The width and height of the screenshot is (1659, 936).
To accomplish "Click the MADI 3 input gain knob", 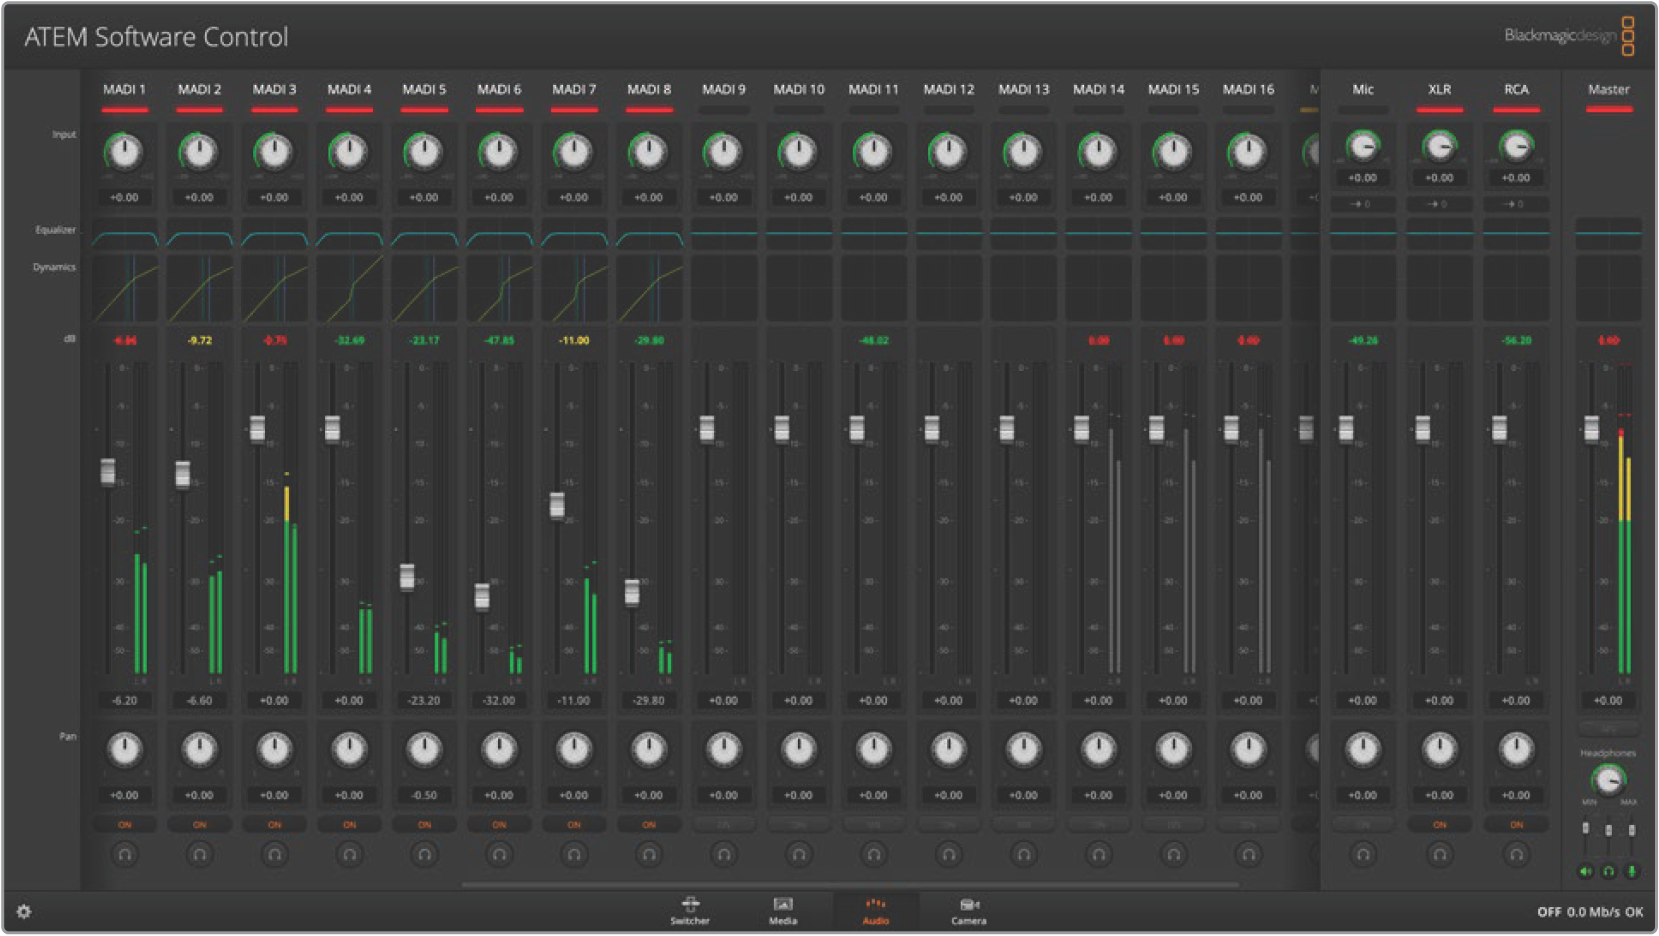I will click(x=274, y=153).
